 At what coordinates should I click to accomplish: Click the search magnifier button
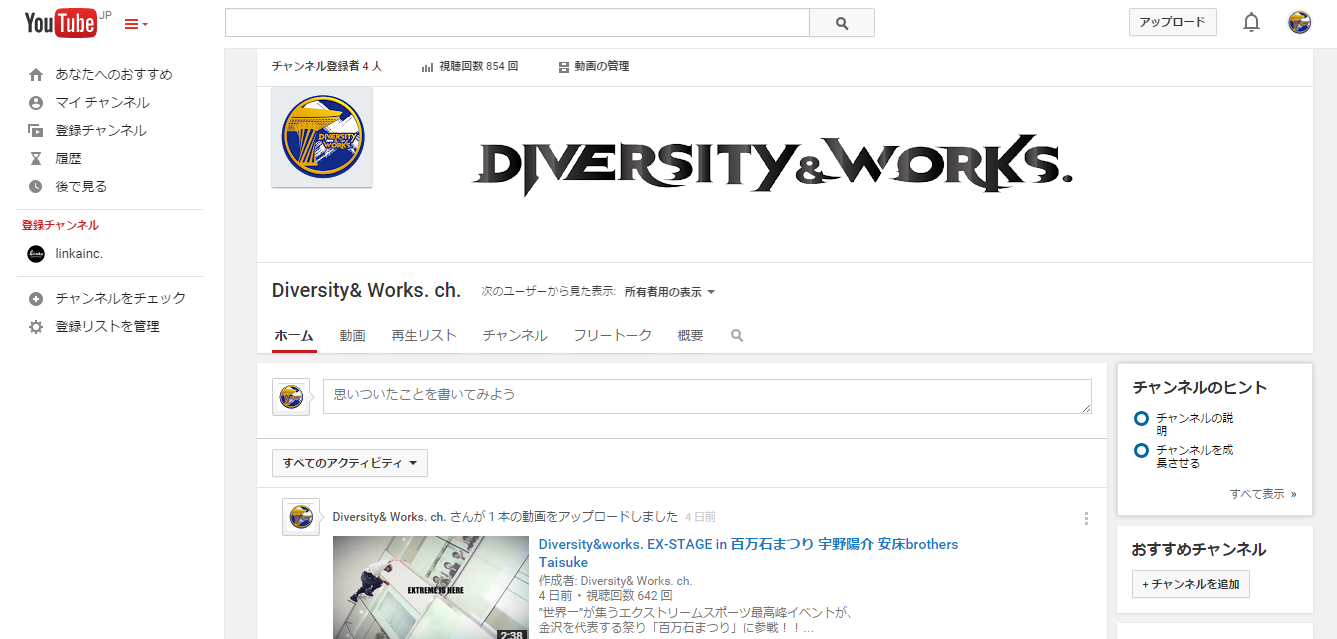click(x=841, y=23)
